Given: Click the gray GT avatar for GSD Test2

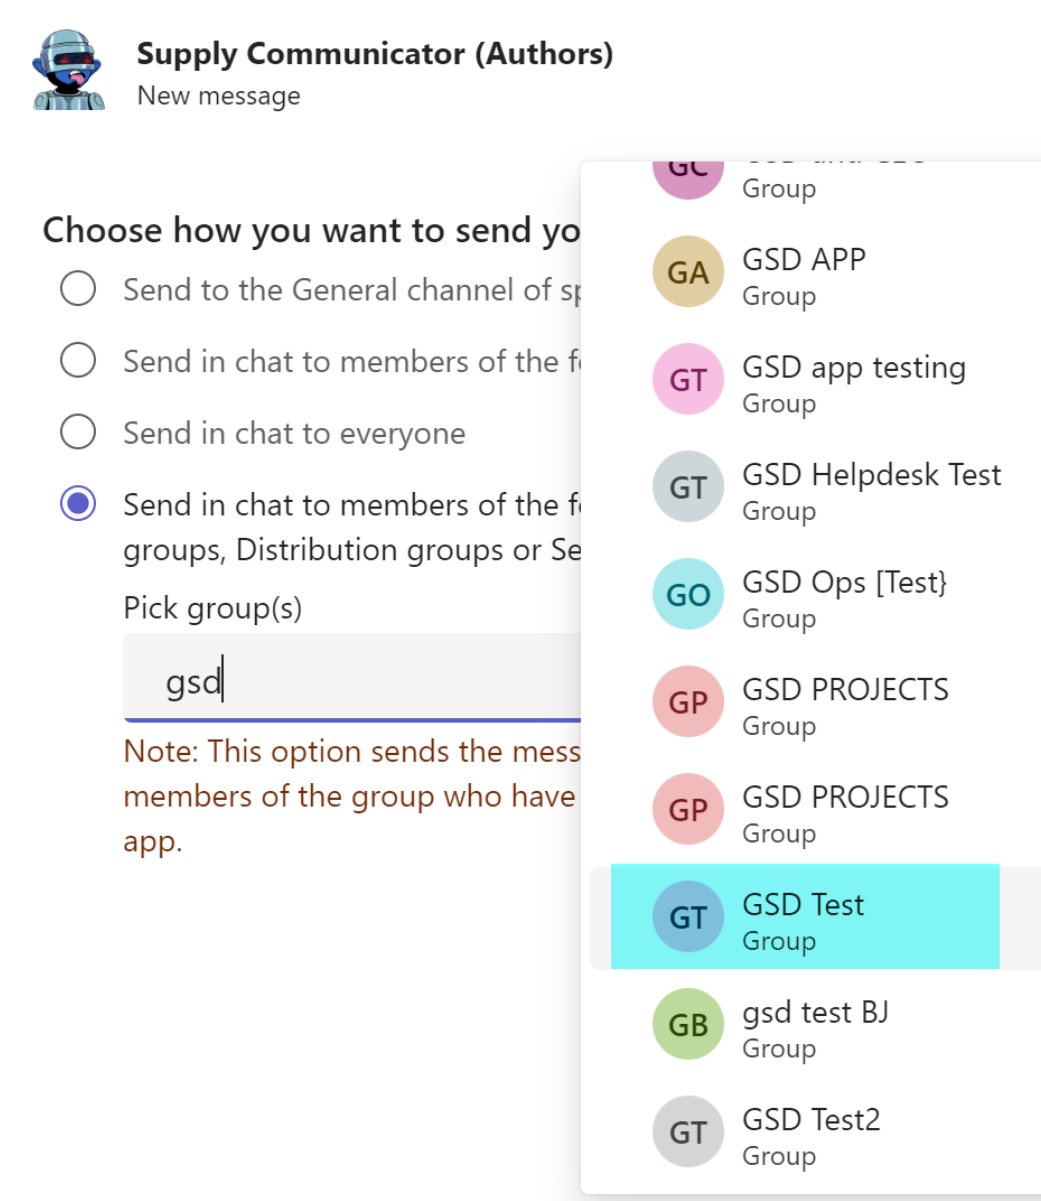Looking at the screenshot, I should point(688,1131).
